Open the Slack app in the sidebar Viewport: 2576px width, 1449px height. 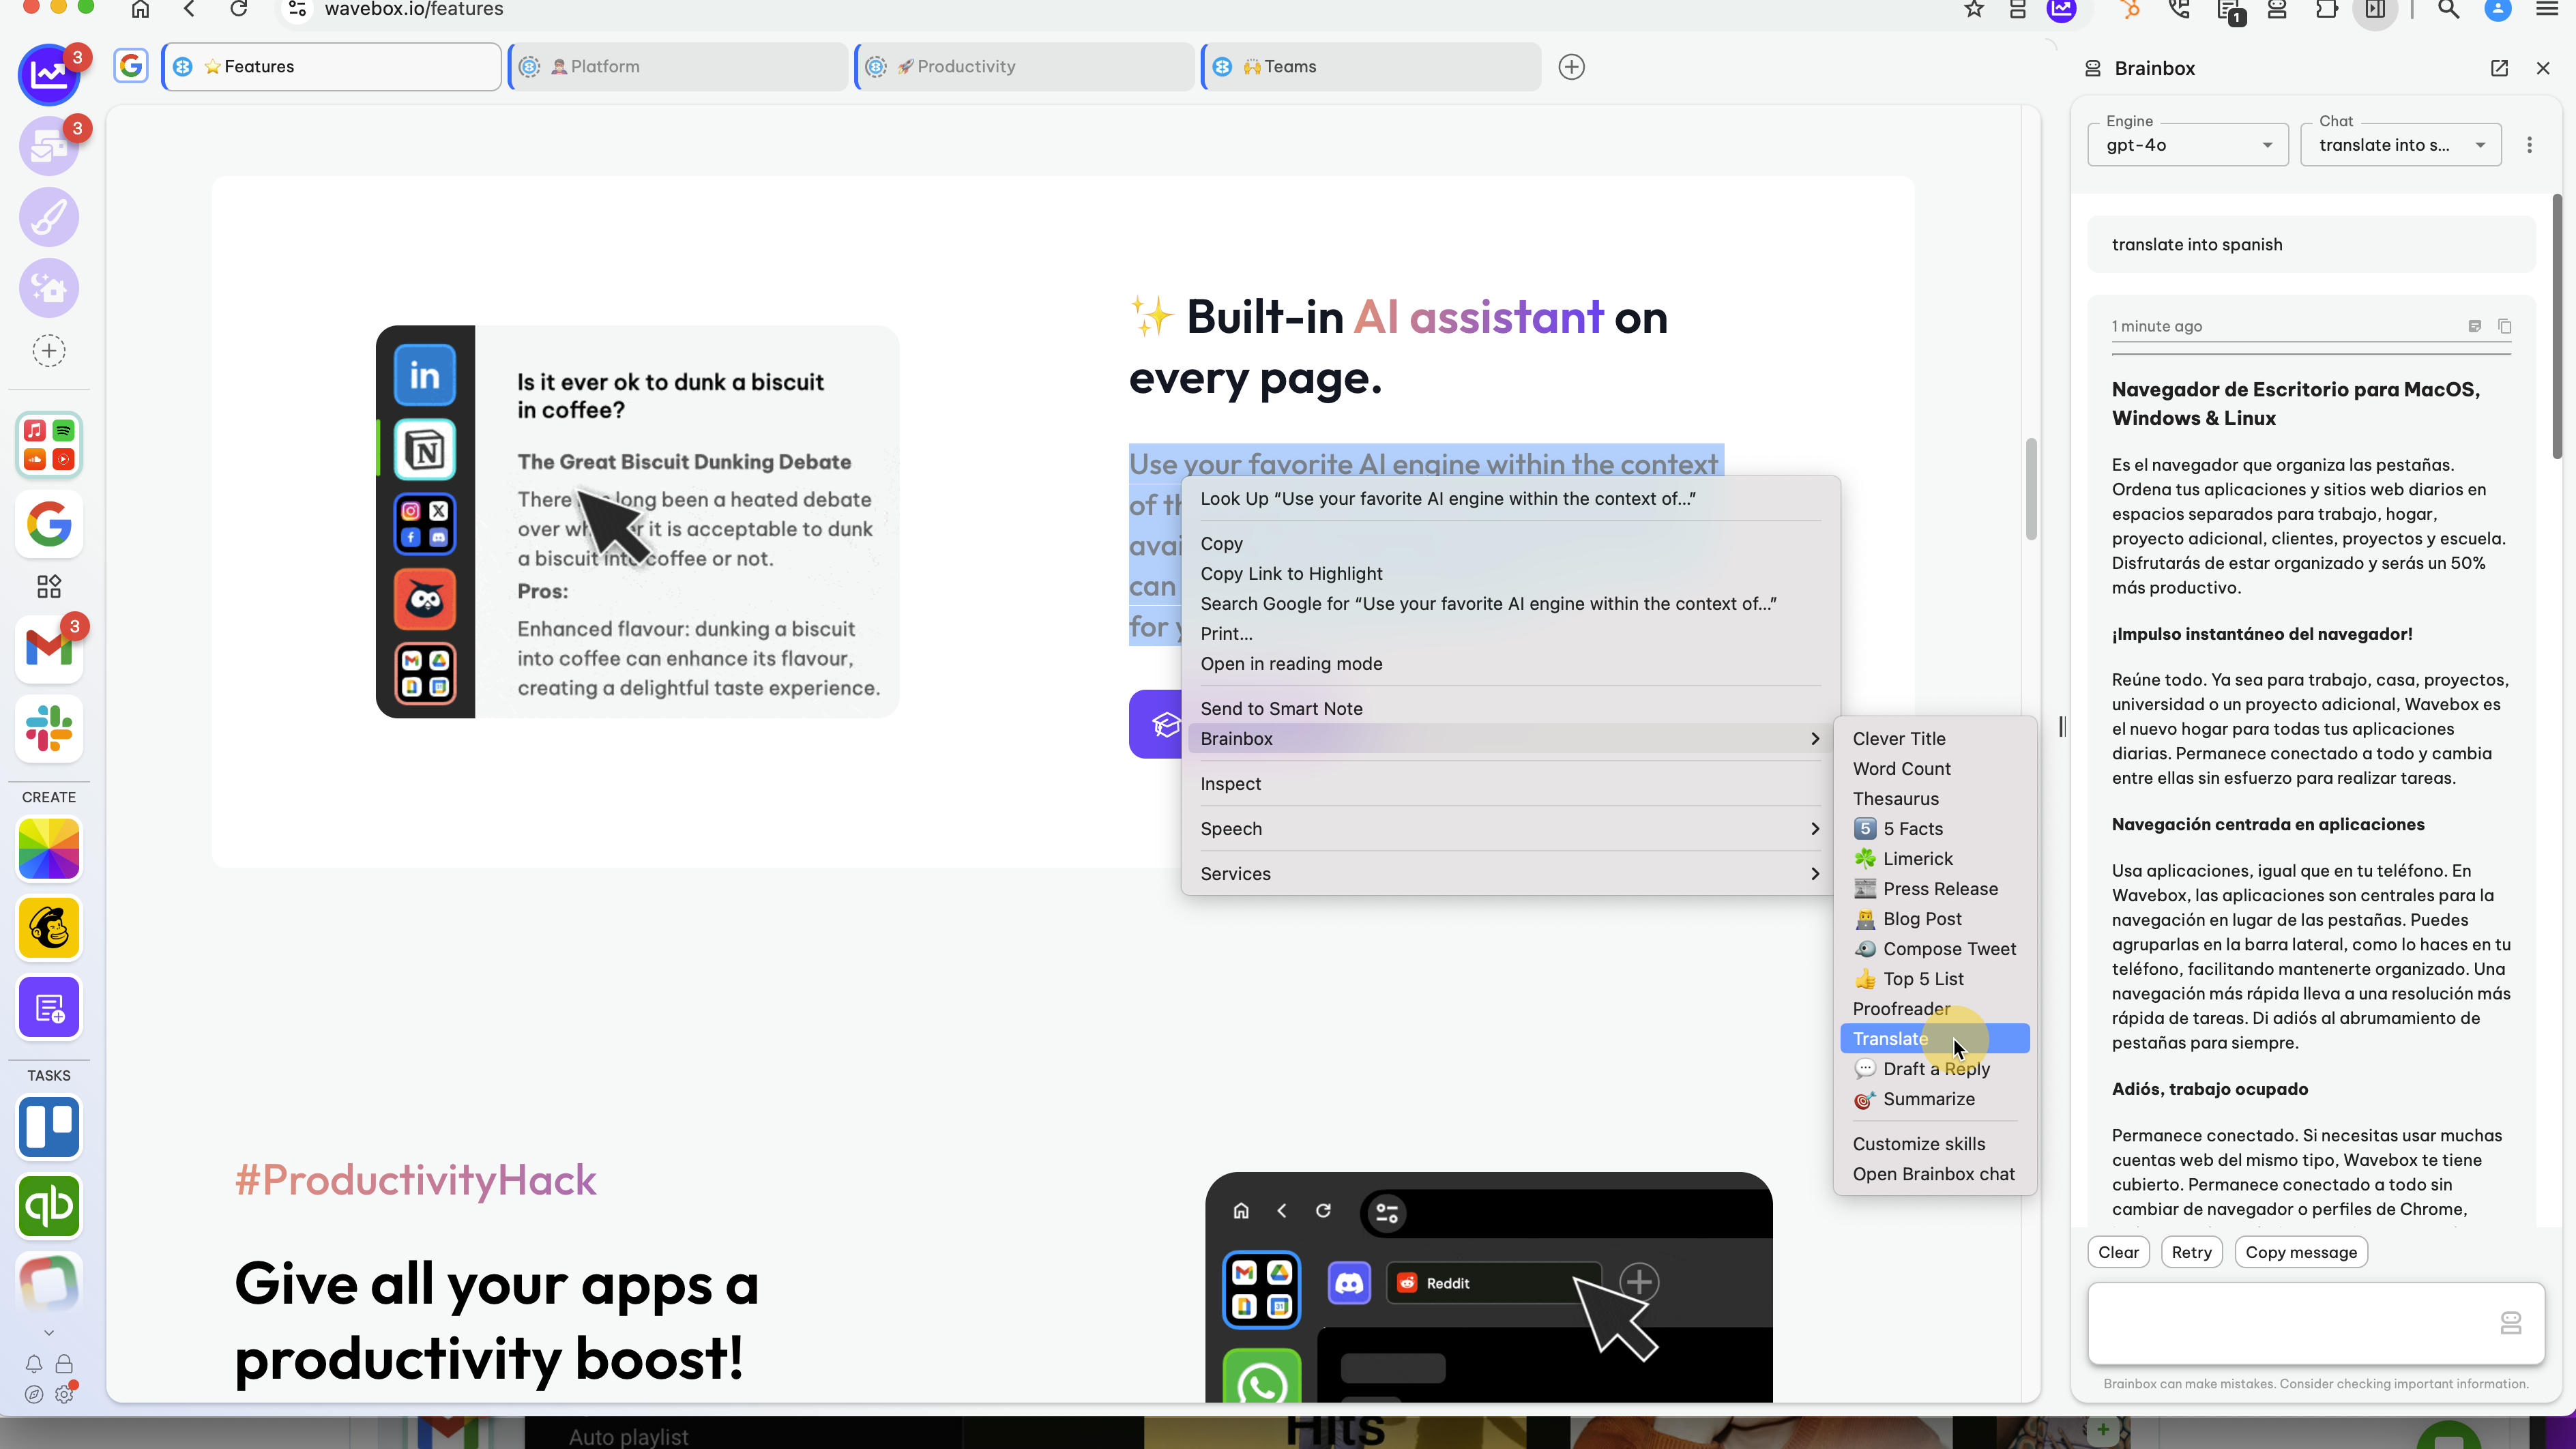tap(49, 728)
